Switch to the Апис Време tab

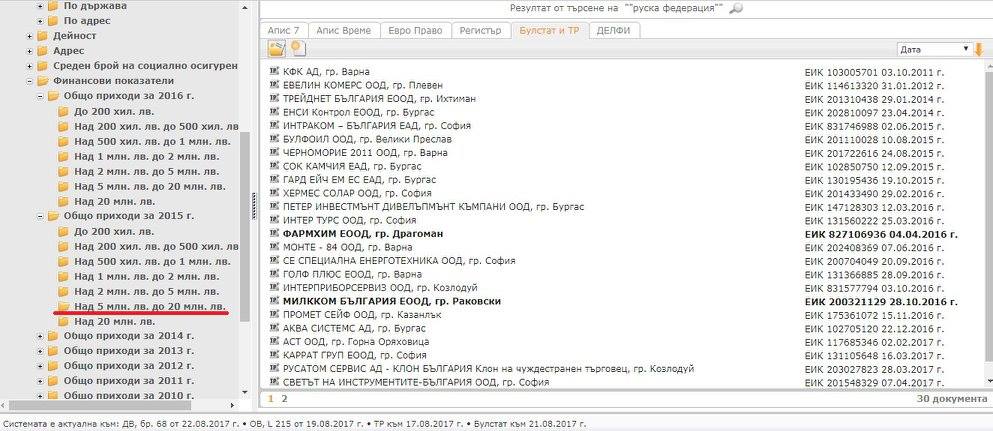(x=345, y=30)
